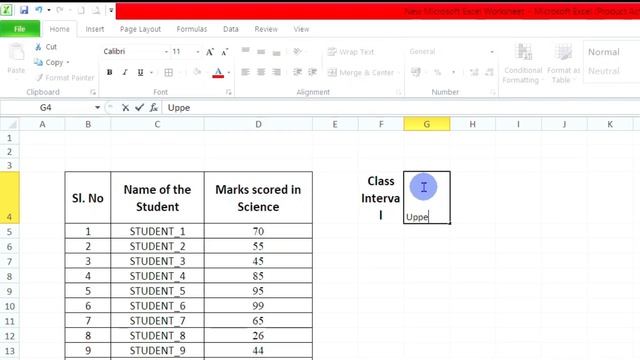
Task: Open Conditional Formatting
Action: (523, 63)
